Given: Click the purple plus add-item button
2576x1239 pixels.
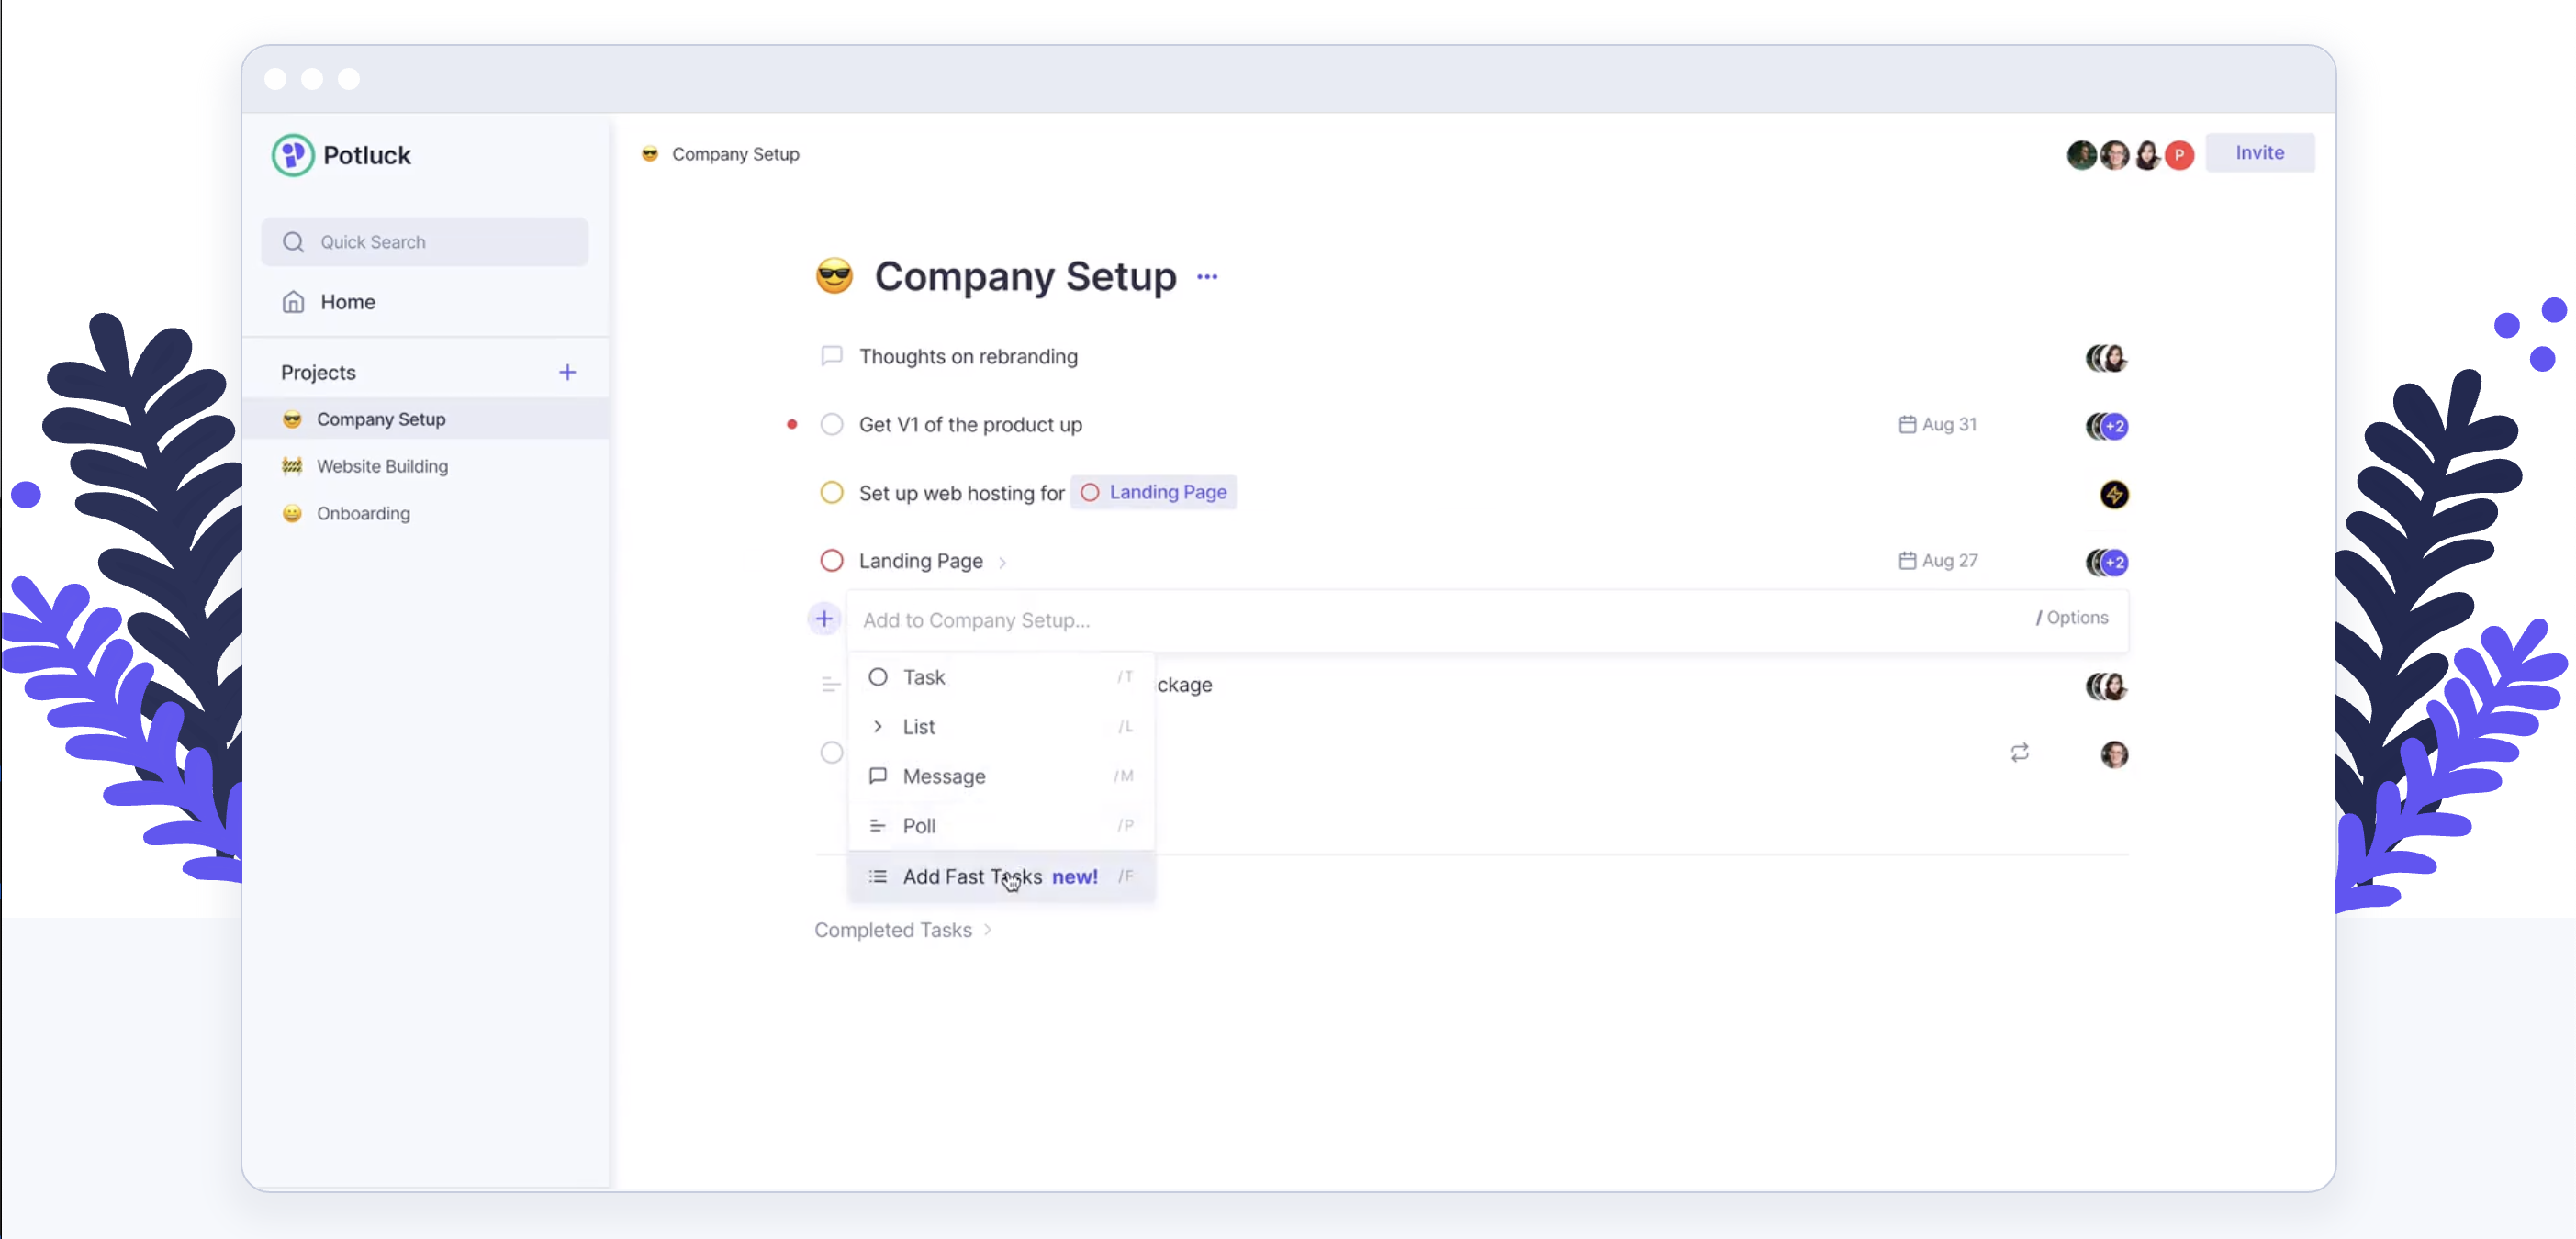Looking at the screenshot, I should coord(824,619).
